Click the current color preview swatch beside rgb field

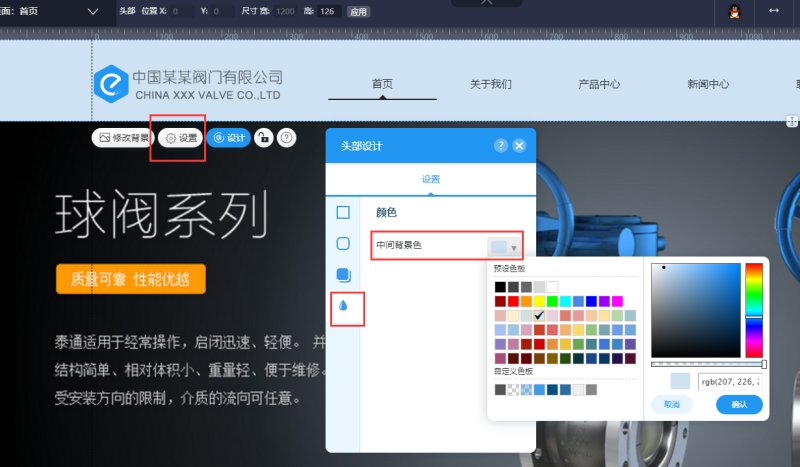680,381
